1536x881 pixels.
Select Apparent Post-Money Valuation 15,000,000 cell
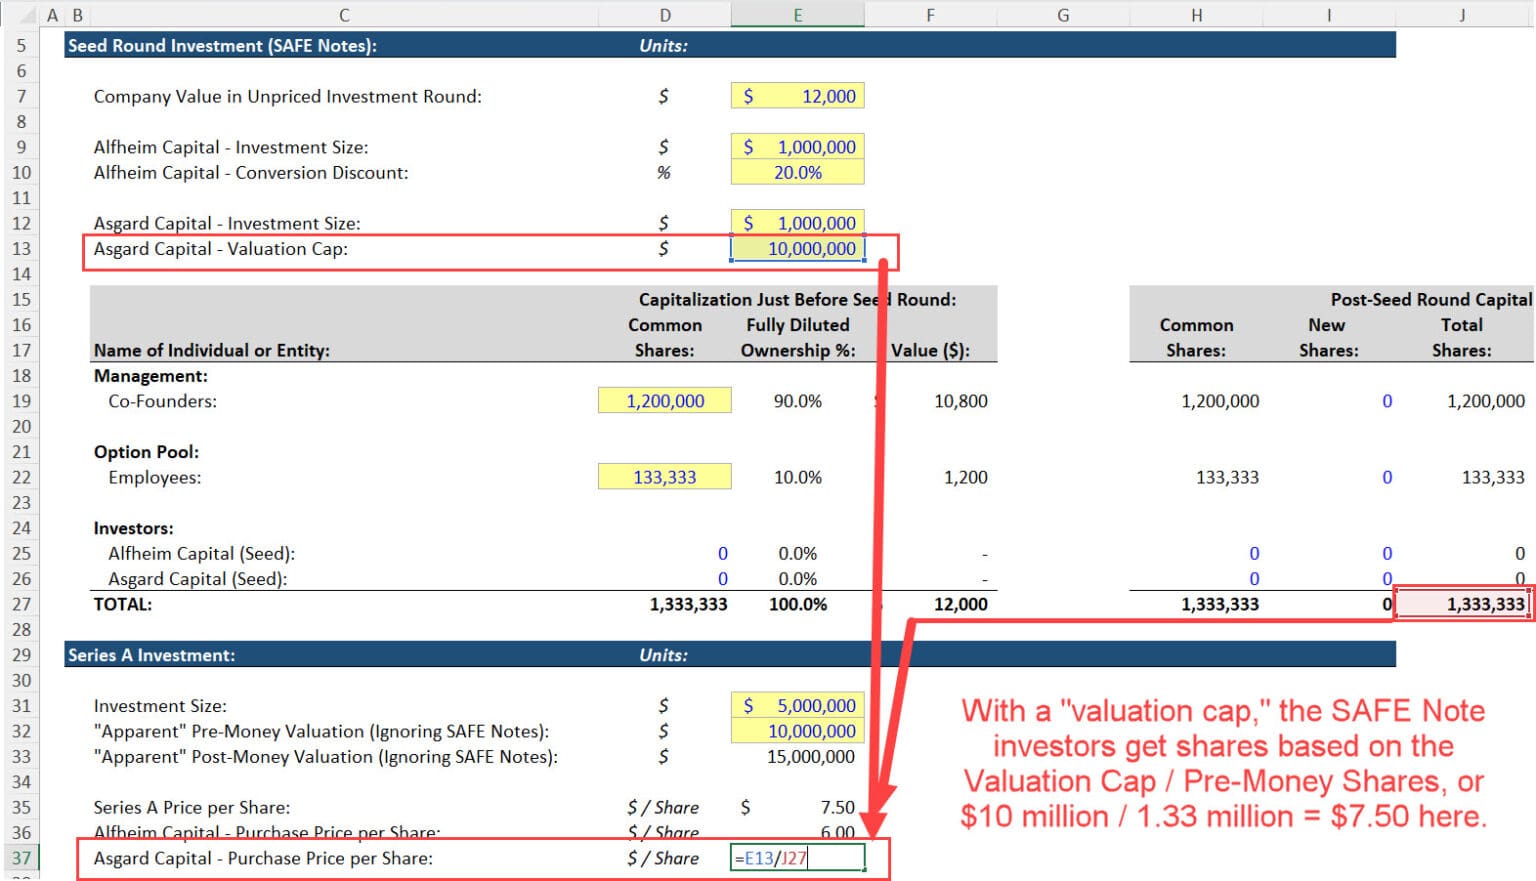pos(797,757)
